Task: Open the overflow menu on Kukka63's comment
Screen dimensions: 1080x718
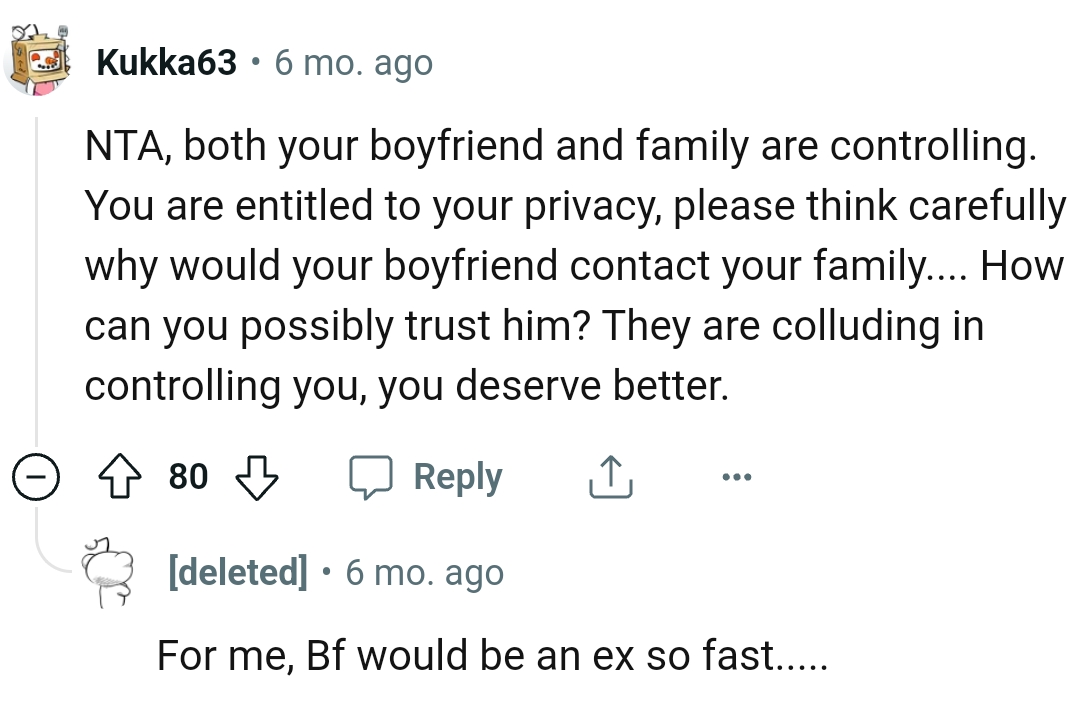Action: coord(737,476)
